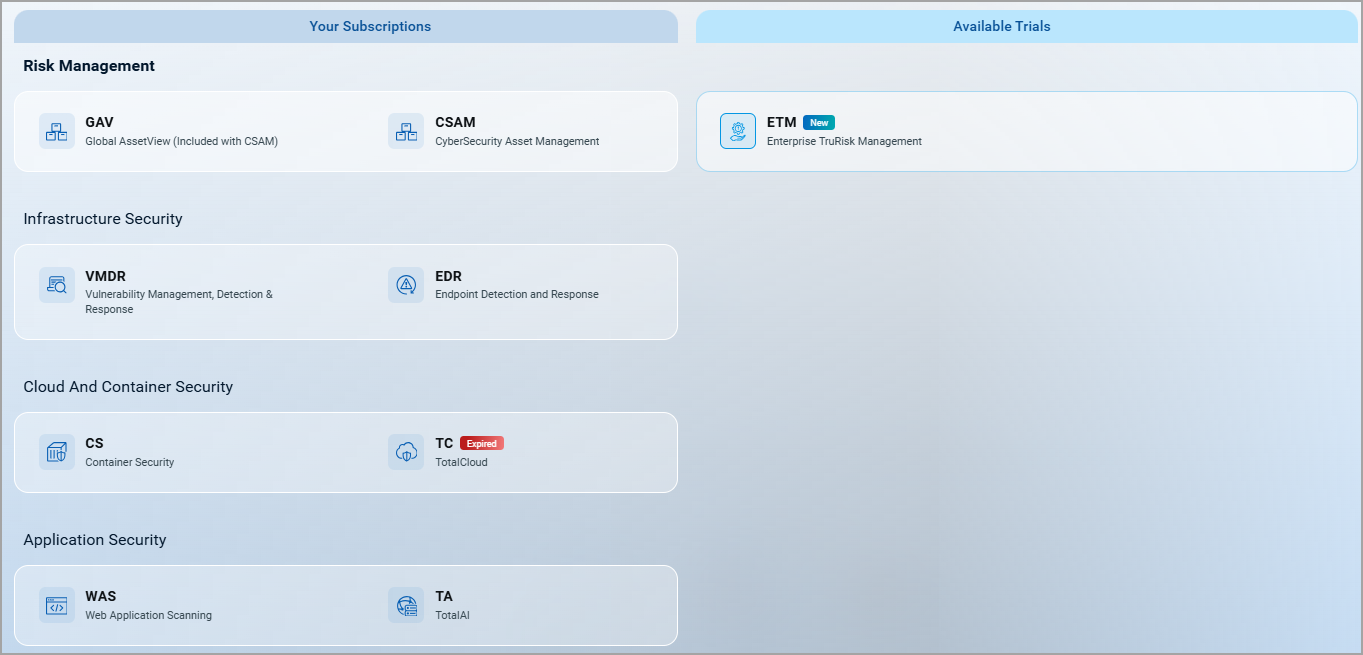Viewport: 1363px width, 655px height.
Task: Click 'Container Security' description
Action: [130, 462]
